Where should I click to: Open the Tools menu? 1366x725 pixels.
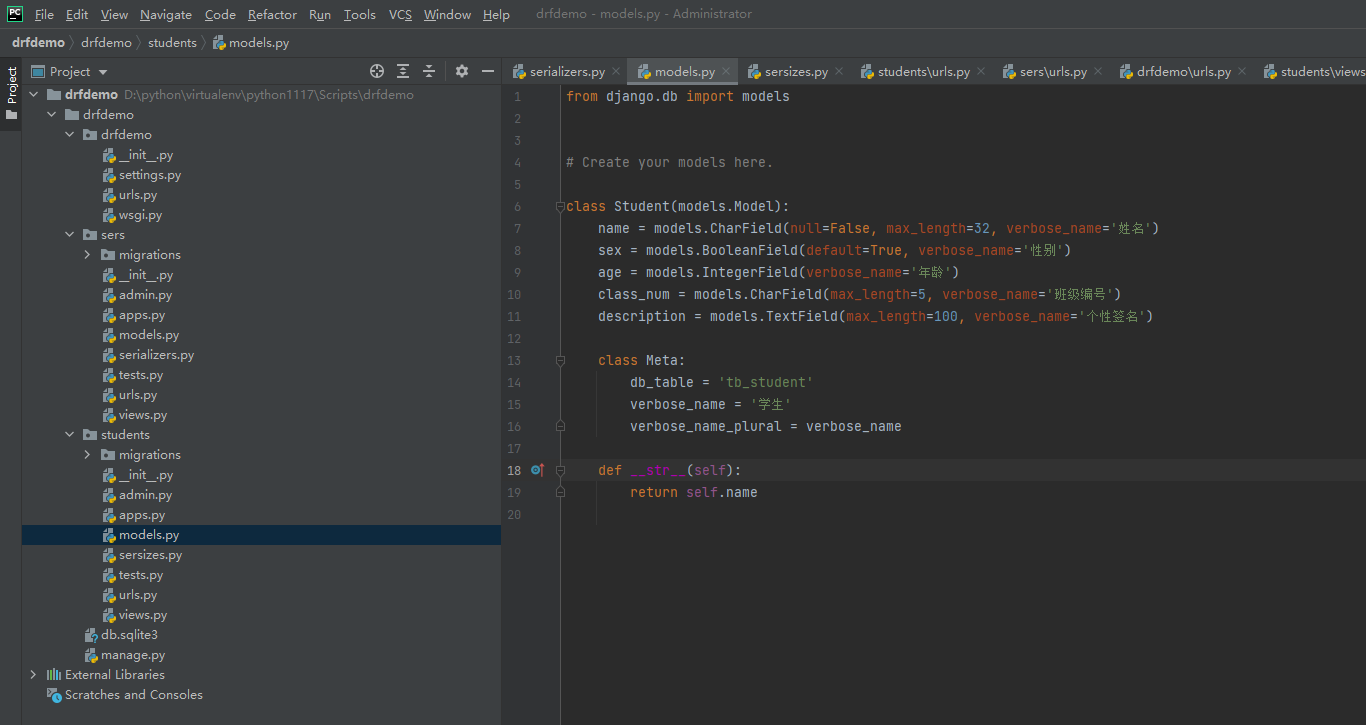tap(360, 14)
